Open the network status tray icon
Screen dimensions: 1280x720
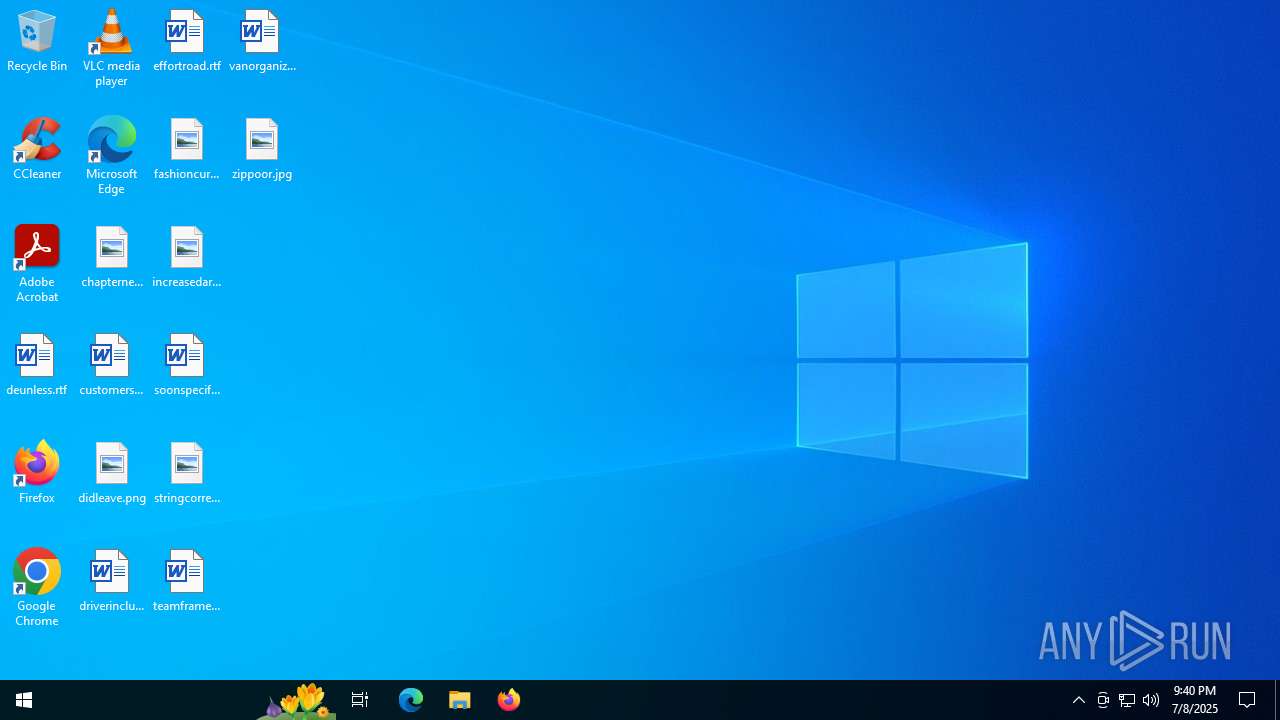(x=1127, y=700)
